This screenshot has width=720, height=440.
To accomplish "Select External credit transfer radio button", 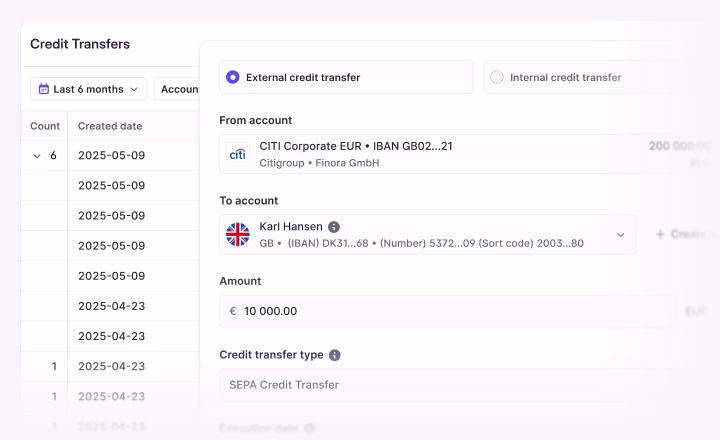I will pyautogui.click(x=233, y=77).
